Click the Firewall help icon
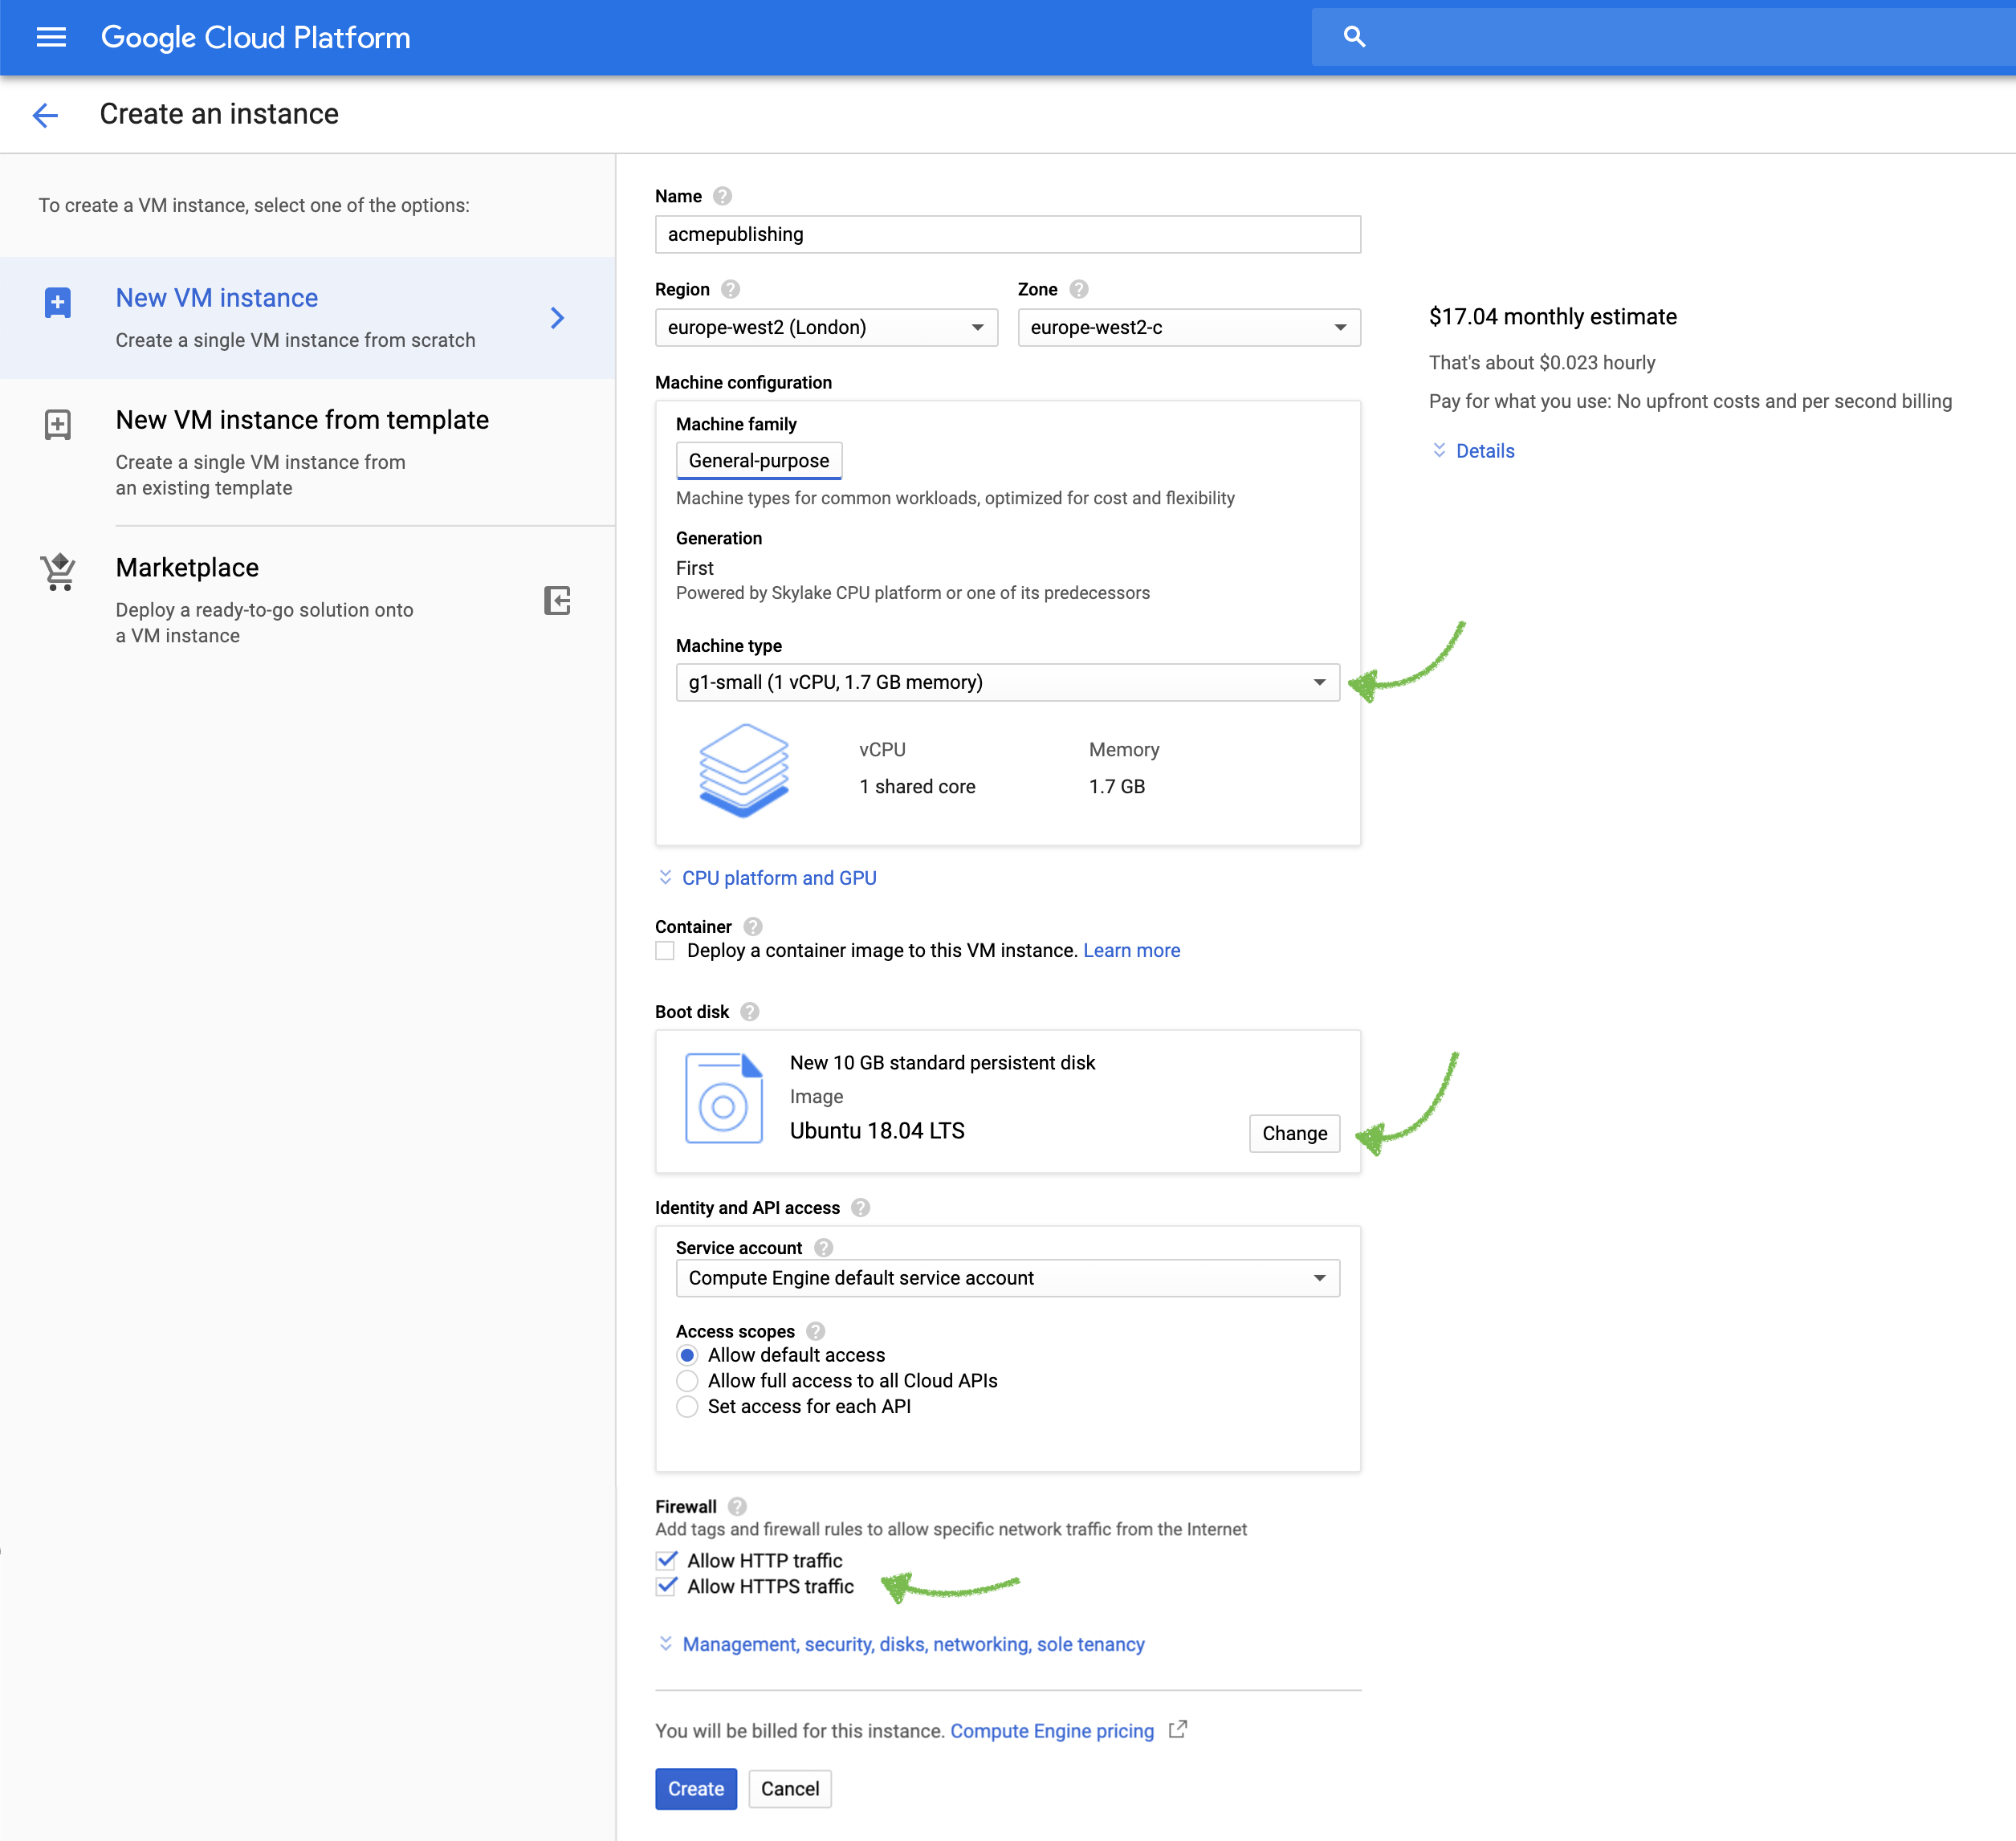The height and width of the screenshot is (1841, 2016). [737, 1506]
